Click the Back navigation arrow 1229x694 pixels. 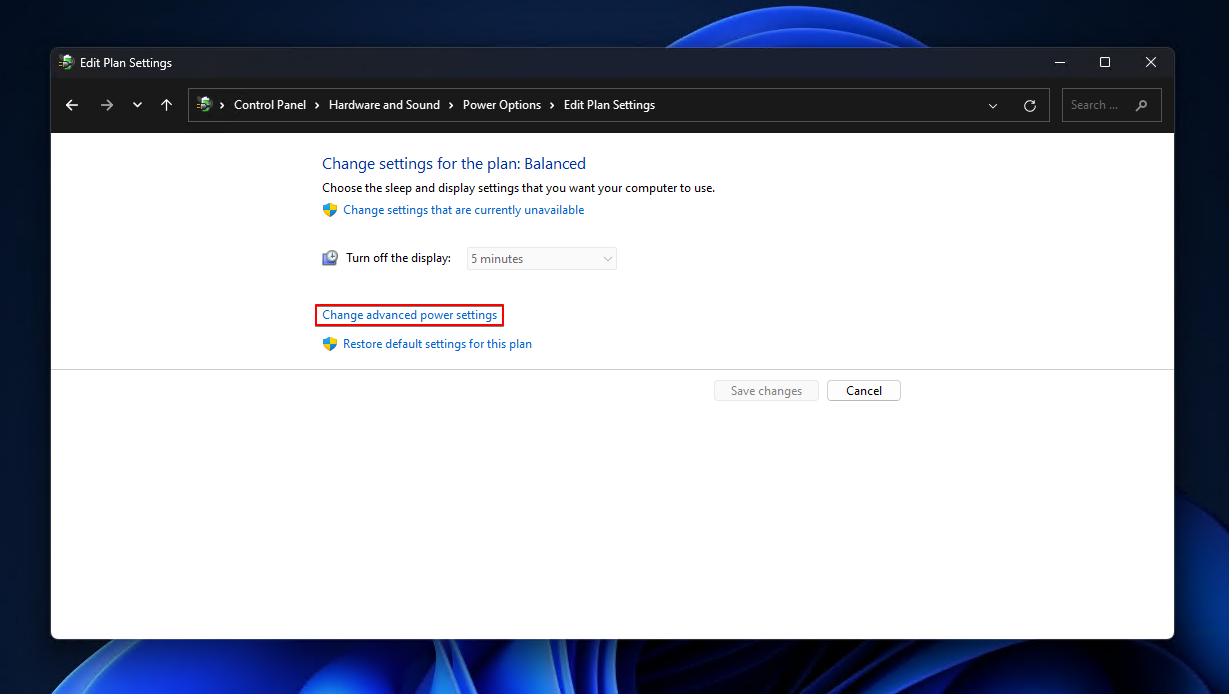tap(71, 104)
